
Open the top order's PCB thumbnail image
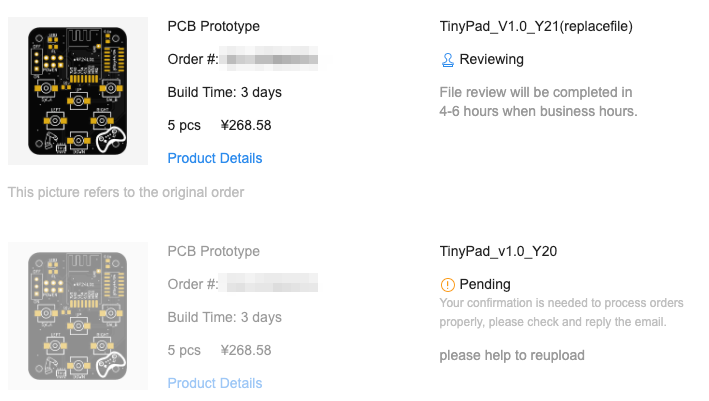(x=77, y=92)
